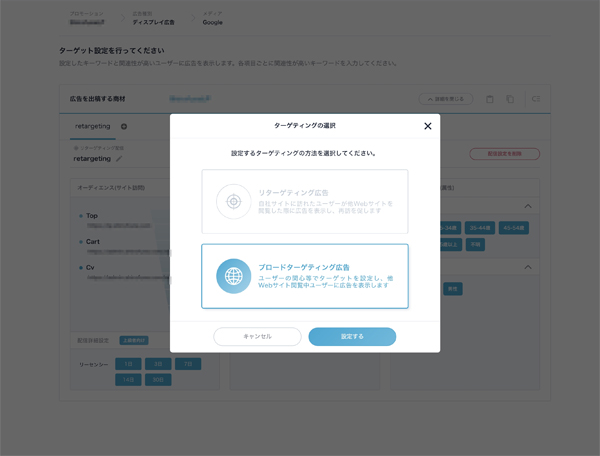Click the Top audience entry
The image size is (600, 456).
[92, 216]
